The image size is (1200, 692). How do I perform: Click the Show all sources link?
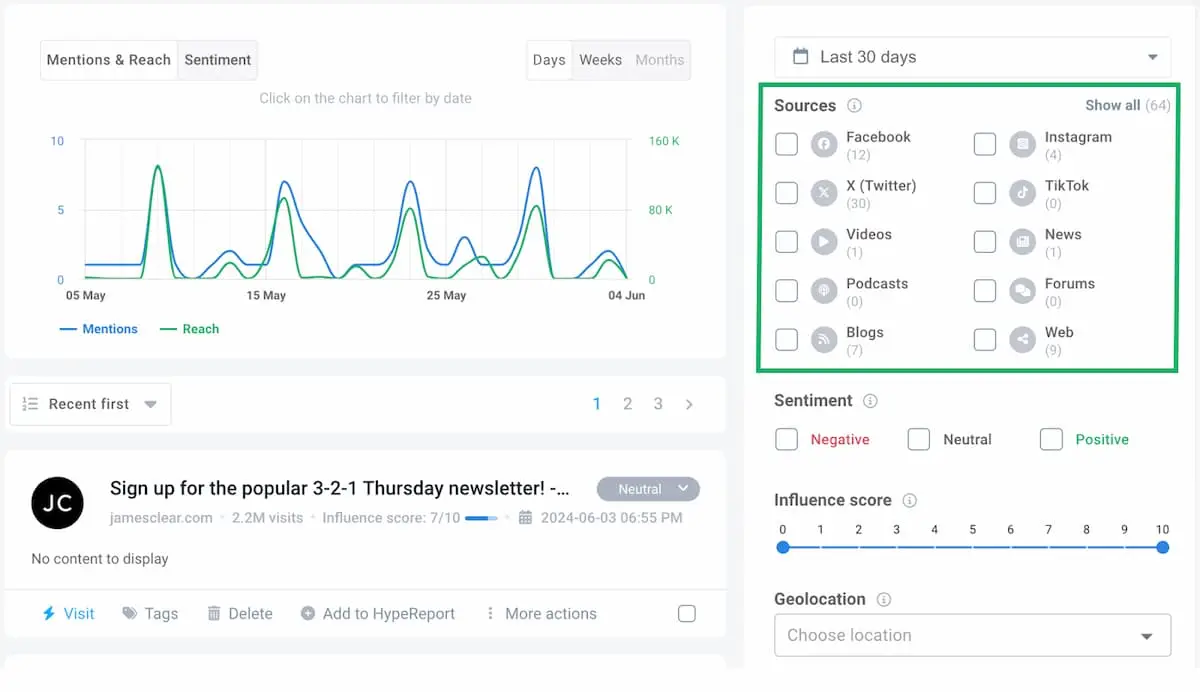1113,105
